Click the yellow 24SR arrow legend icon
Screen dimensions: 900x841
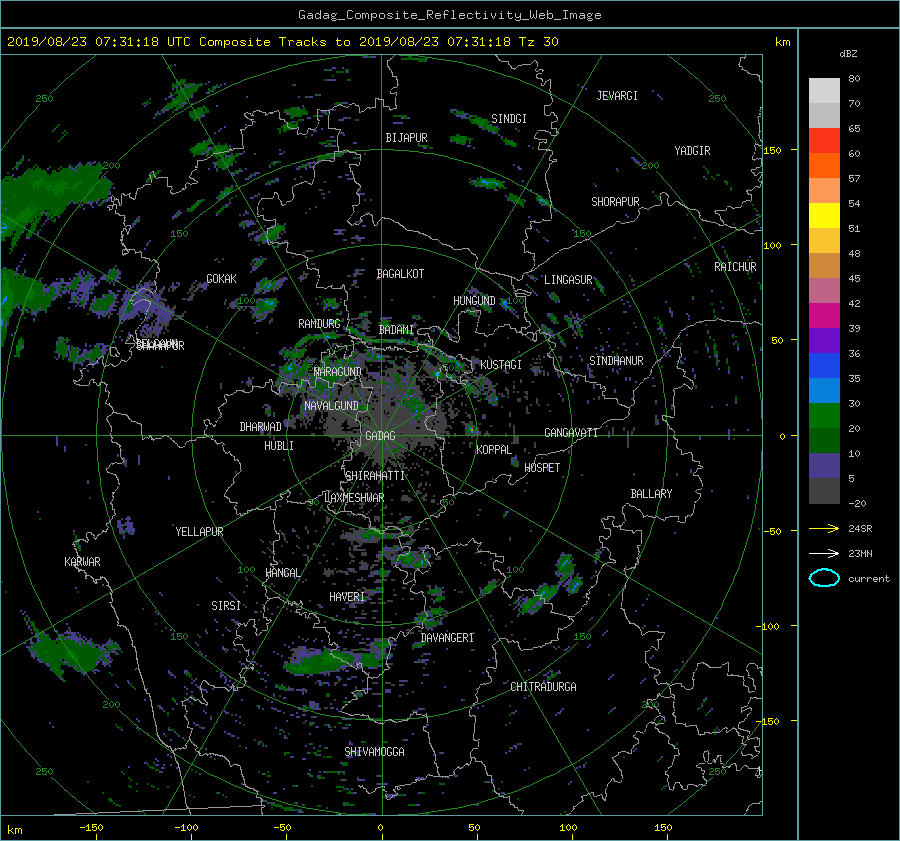tap(824, 528)
